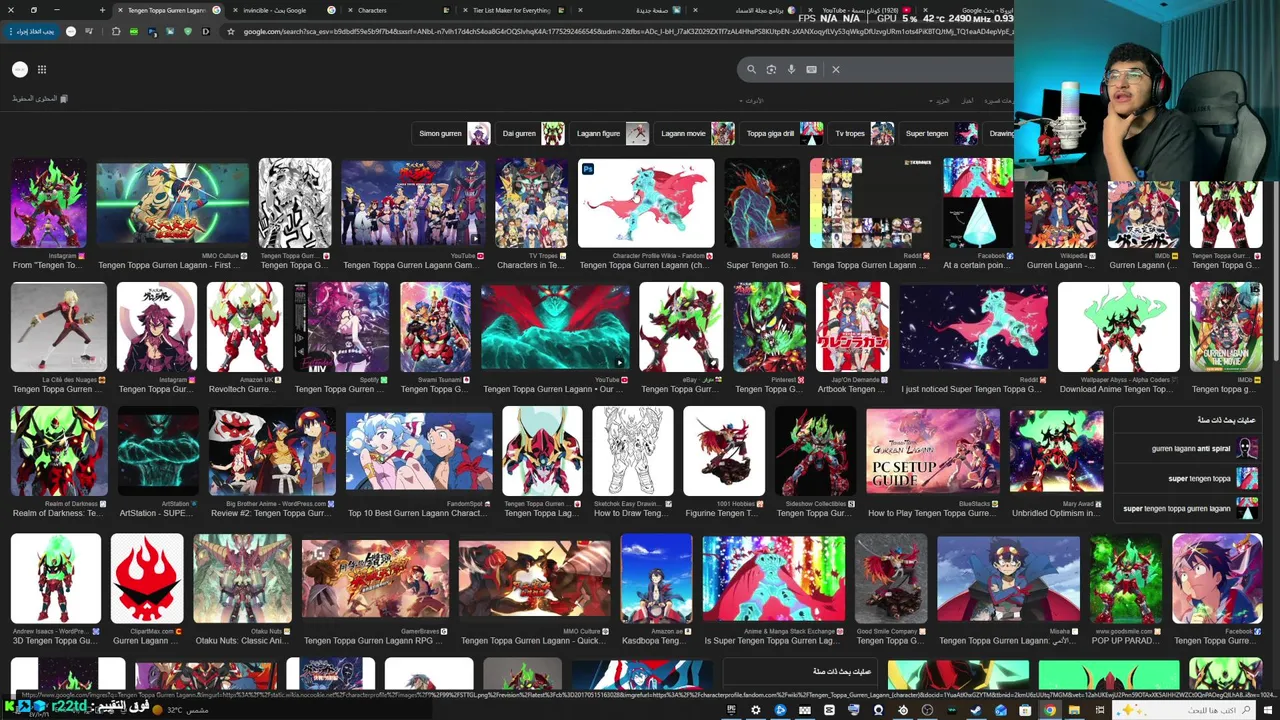Switch to the Tier List Maker tab
The height and width of the screenshot is (720, 1280).
[512, 10]
